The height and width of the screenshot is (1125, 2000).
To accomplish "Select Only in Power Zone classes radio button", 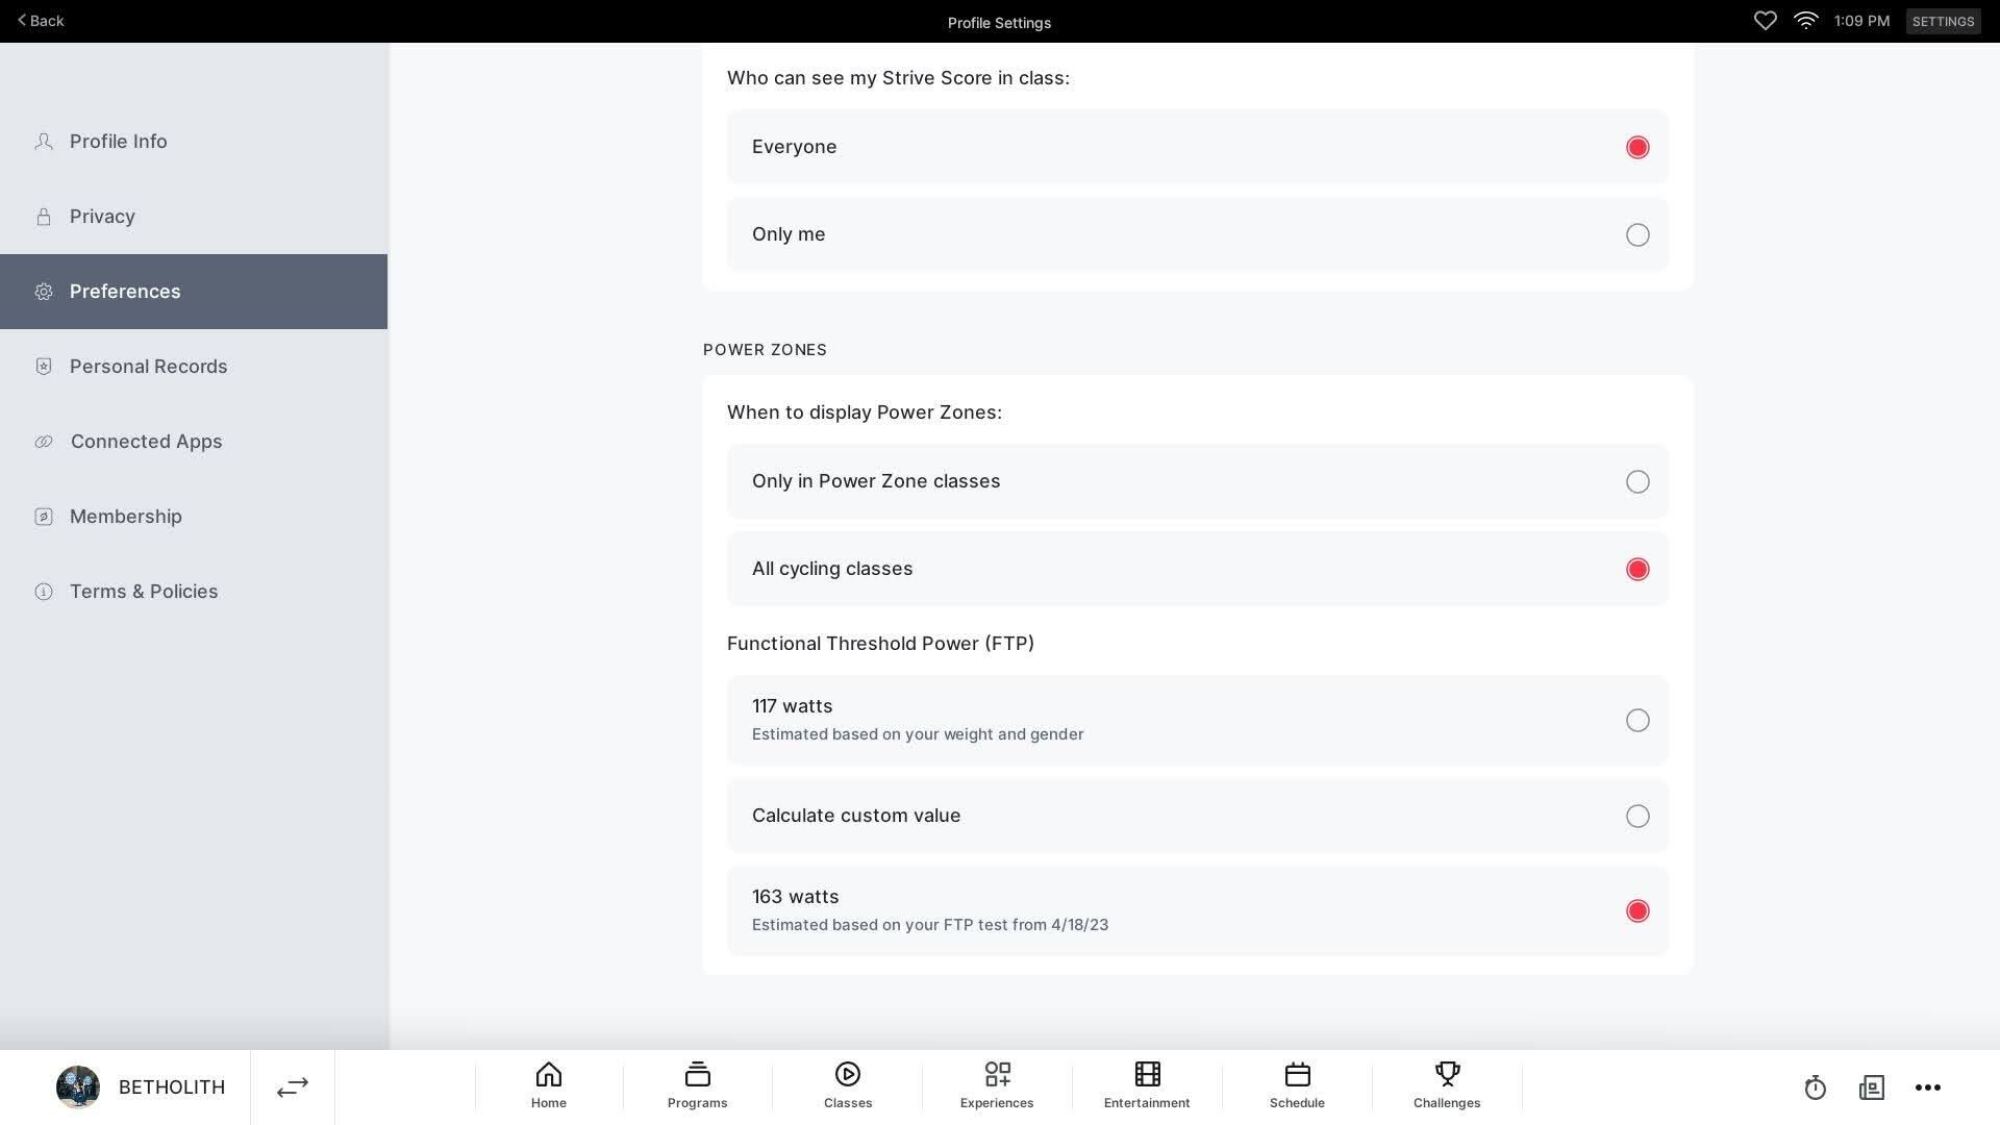I will click(x=1636, y=481).
